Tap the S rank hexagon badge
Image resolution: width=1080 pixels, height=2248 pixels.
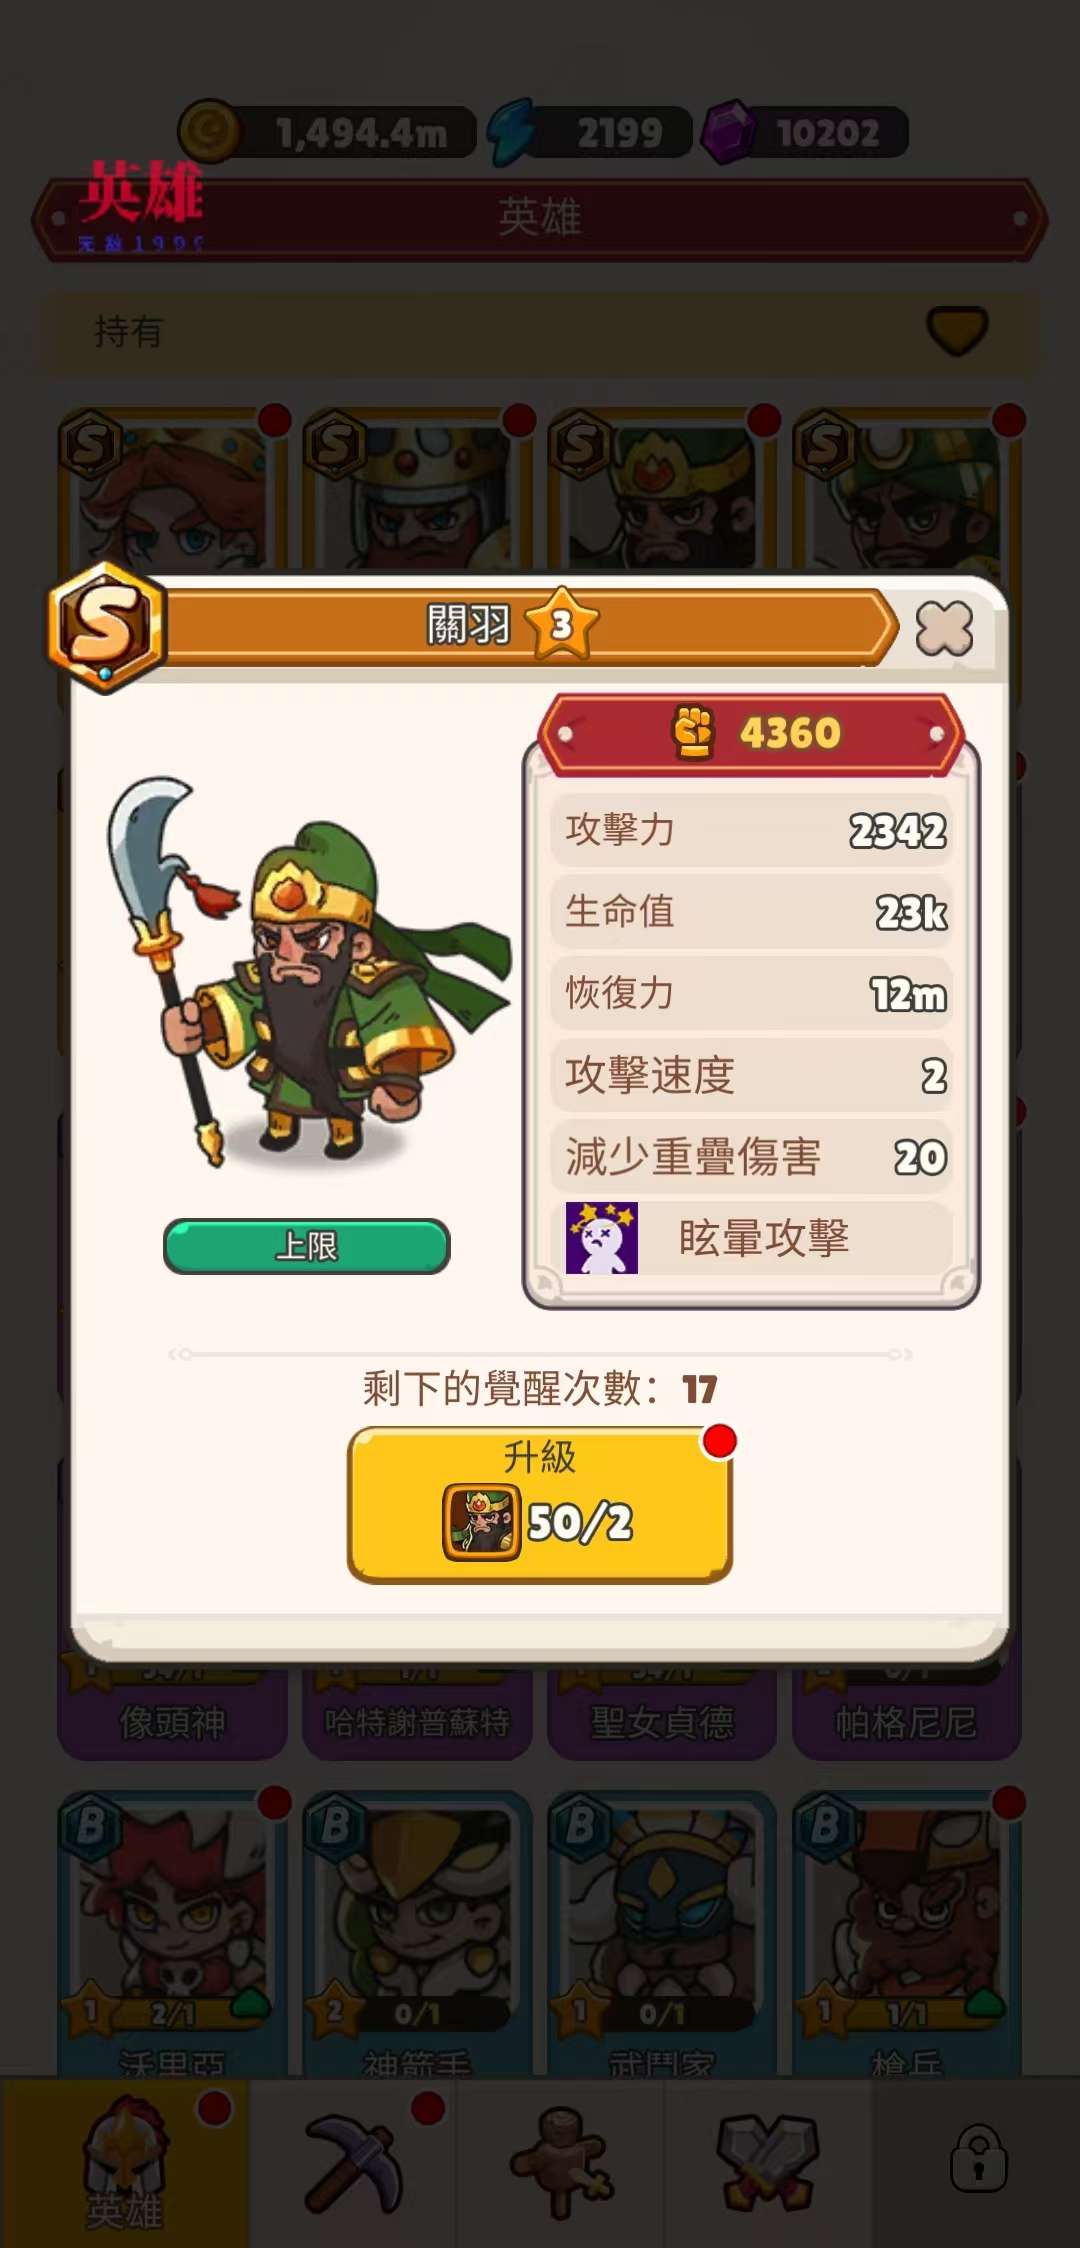click(105, 627)
